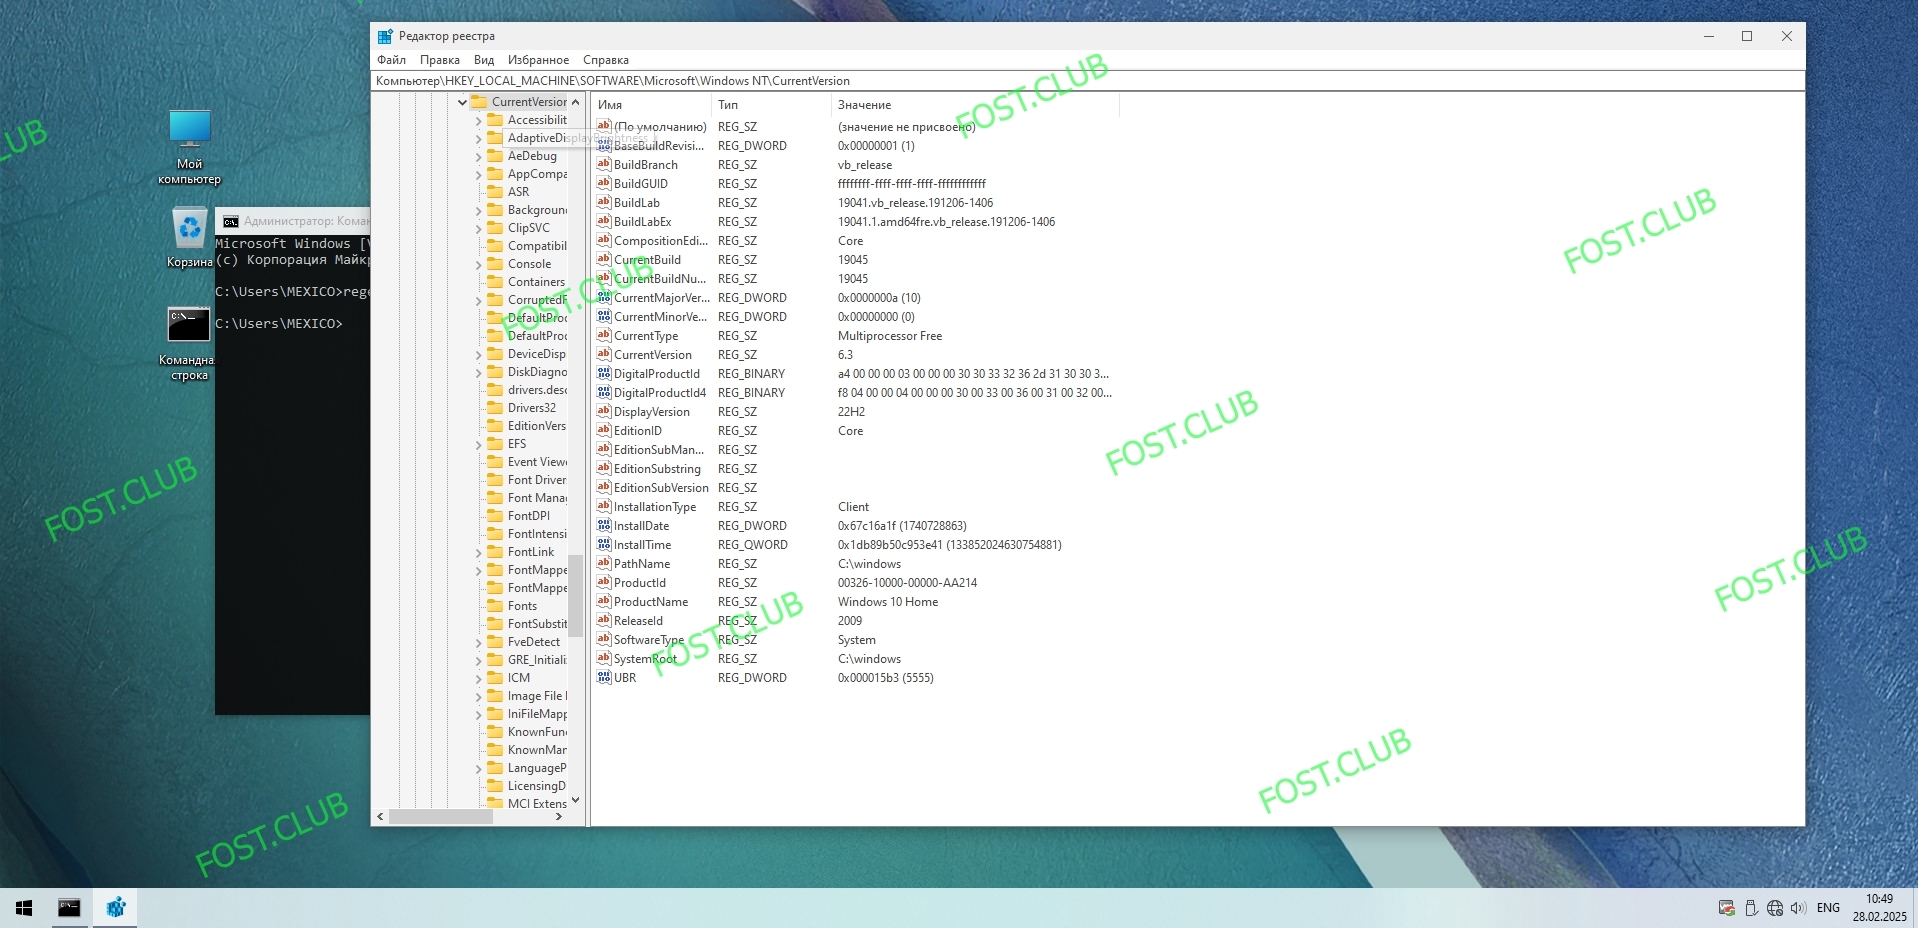
Task: Sort by the Тип column header
Action: click(x=771, y=104)
